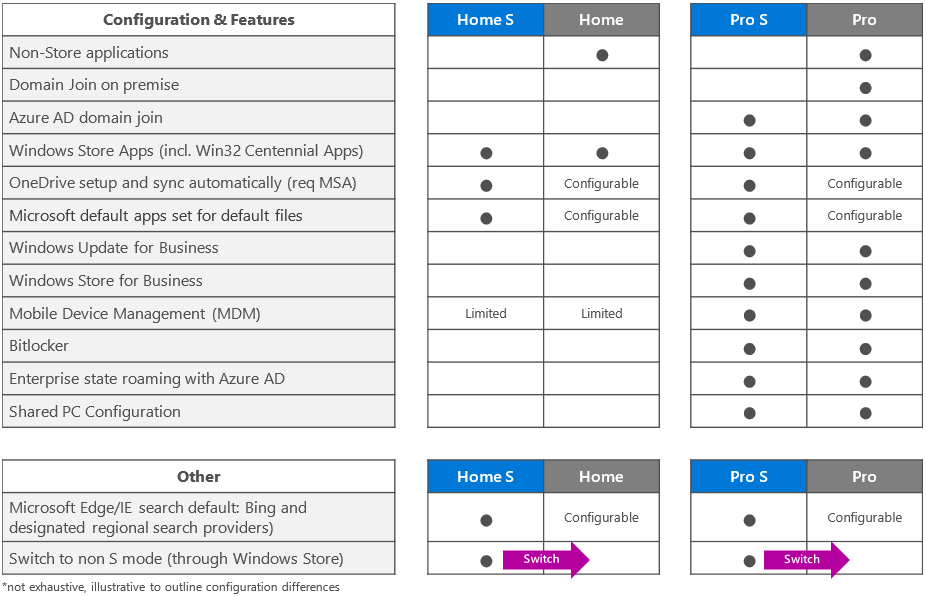Click the Pro S to Pro Switch arrow

pyautogui.click(x=805, y=560)
